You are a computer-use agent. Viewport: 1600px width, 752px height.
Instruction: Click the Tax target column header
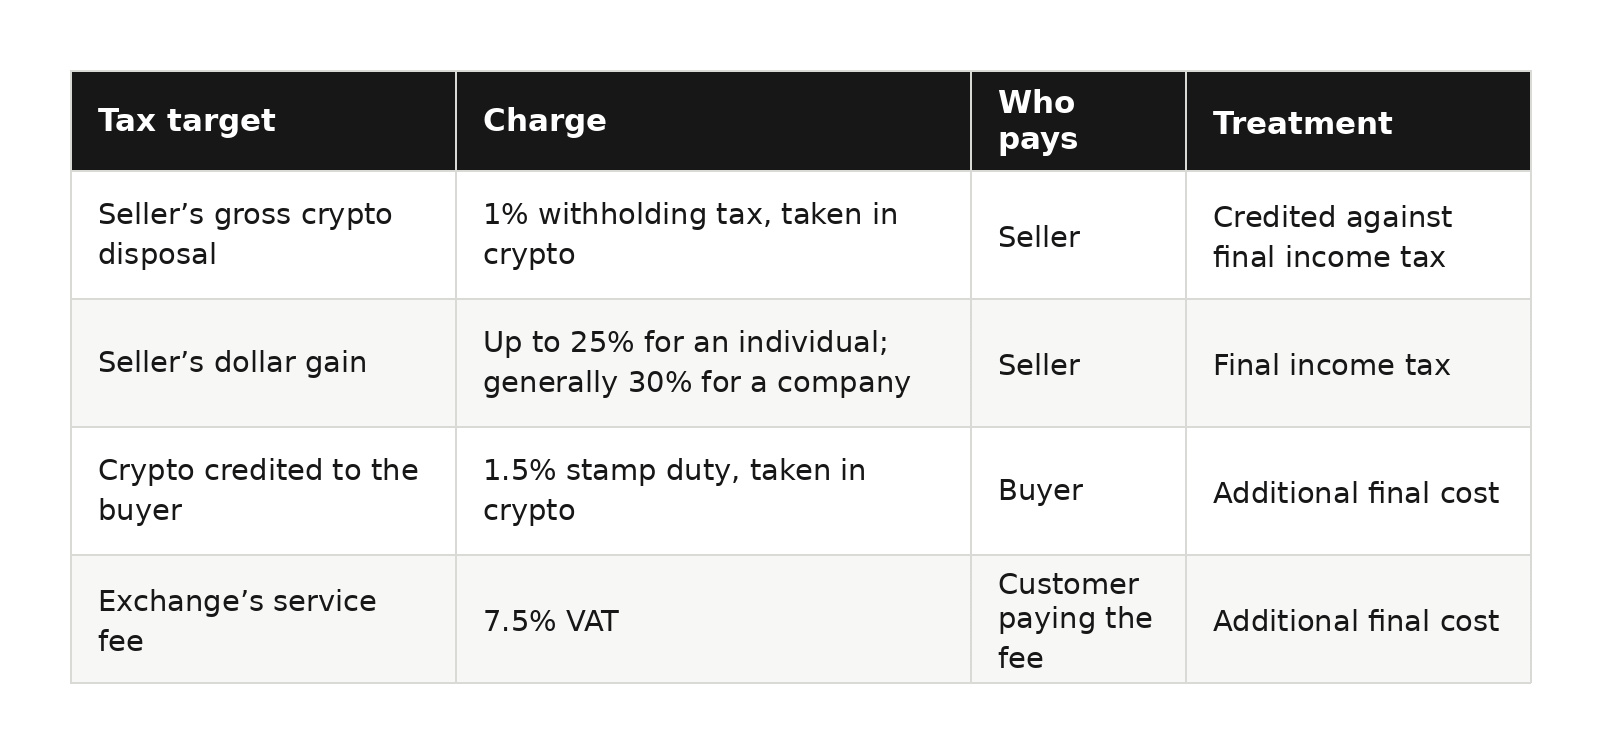tap(263, 121)
